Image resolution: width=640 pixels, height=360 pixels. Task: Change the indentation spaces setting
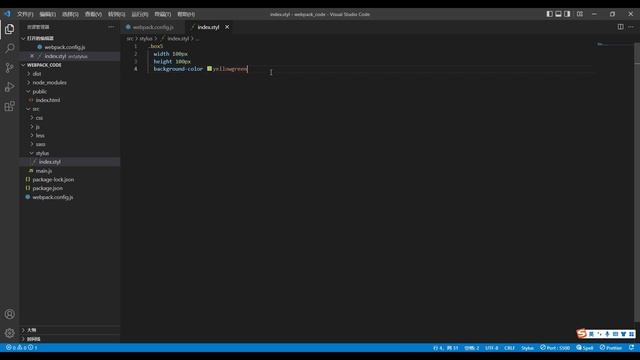471,348
